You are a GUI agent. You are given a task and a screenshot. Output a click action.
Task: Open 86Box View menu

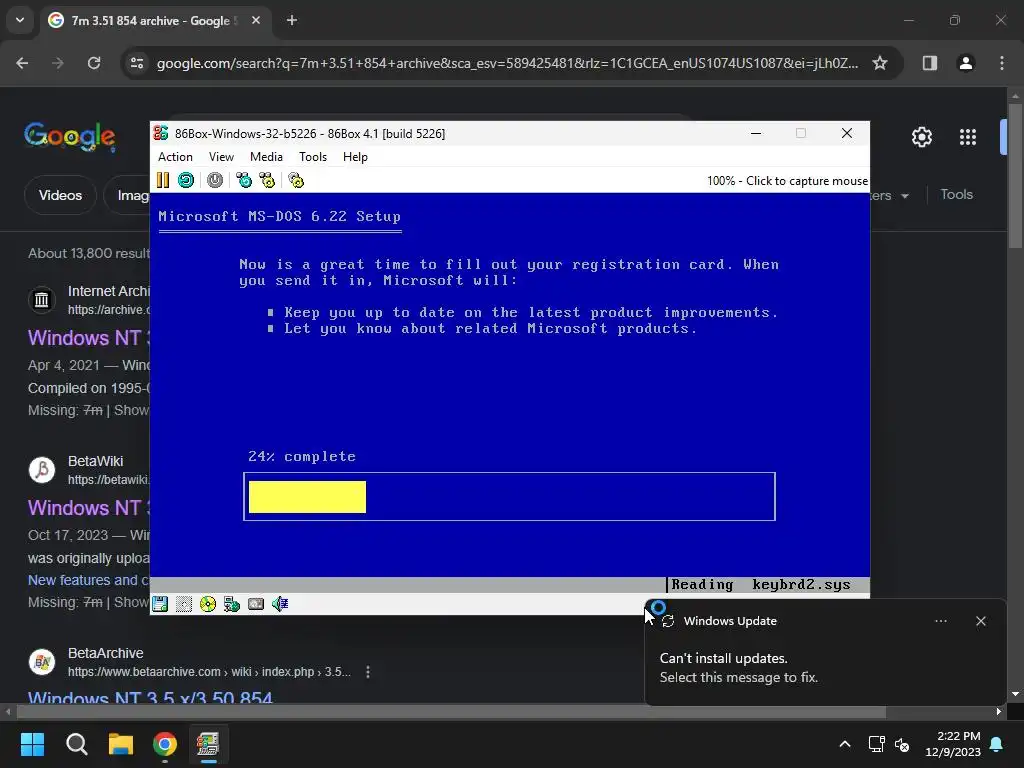coord(221,157)
